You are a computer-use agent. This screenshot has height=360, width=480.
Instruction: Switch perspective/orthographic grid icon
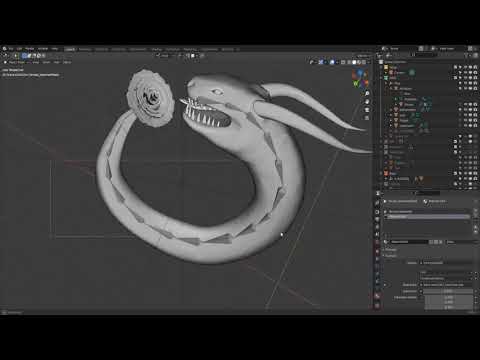coord(367,118)
